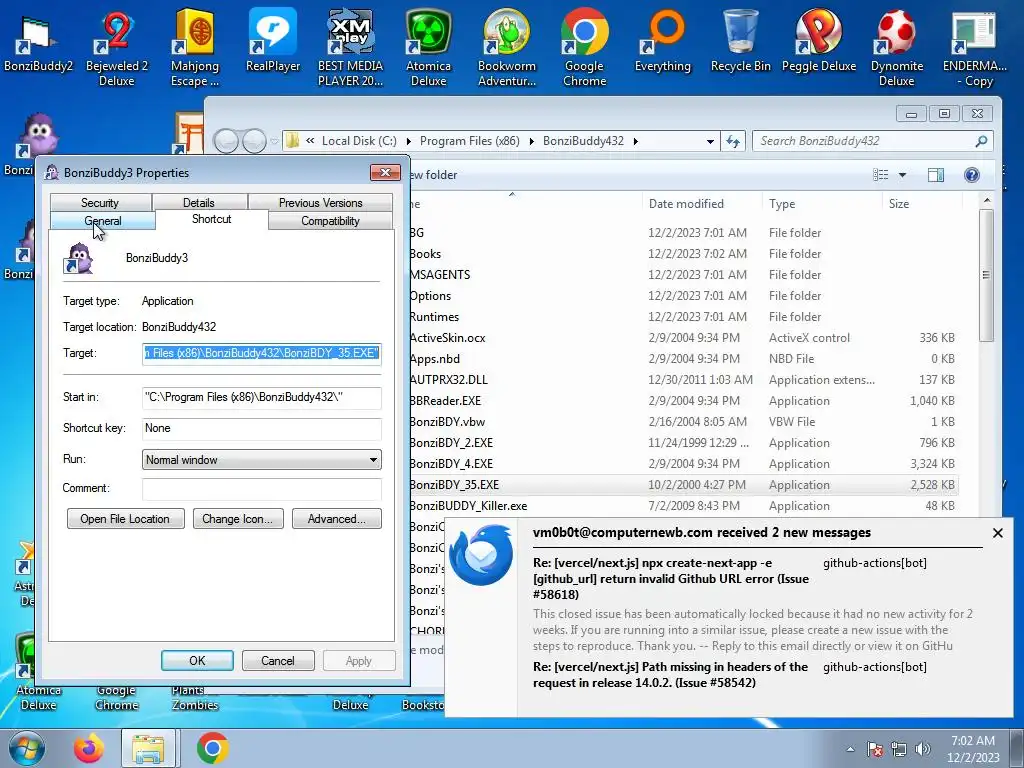Click the Explorer forward arrow button

(254, 141)
